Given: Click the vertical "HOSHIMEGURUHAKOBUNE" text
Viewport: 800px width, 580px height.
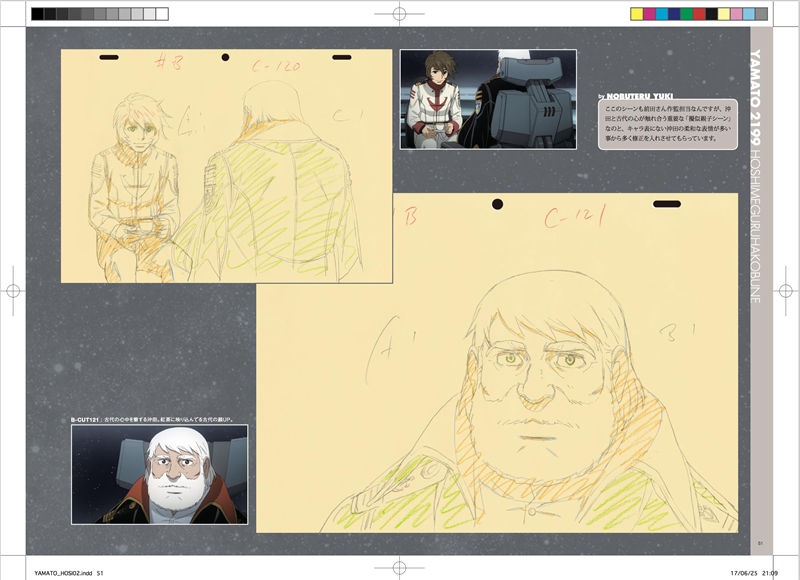Looking at the screenshot, I should coord(756,227).
